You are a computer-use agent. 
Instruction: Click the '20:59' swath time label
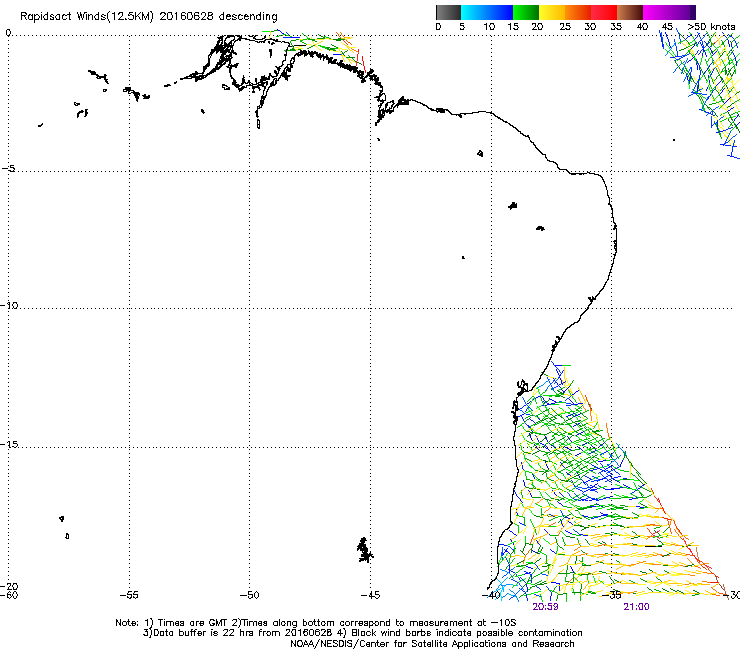545,607
